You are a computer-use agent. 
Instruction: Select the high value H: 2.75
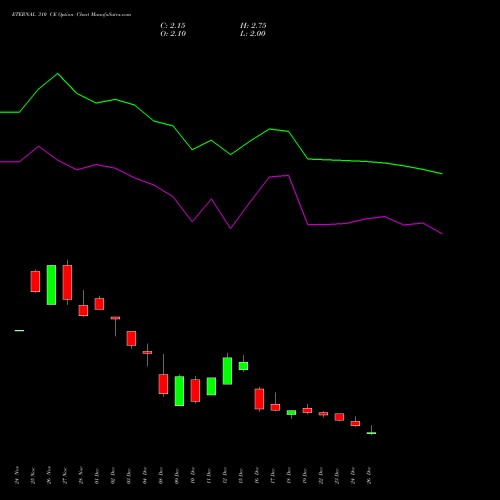[253, 26]
